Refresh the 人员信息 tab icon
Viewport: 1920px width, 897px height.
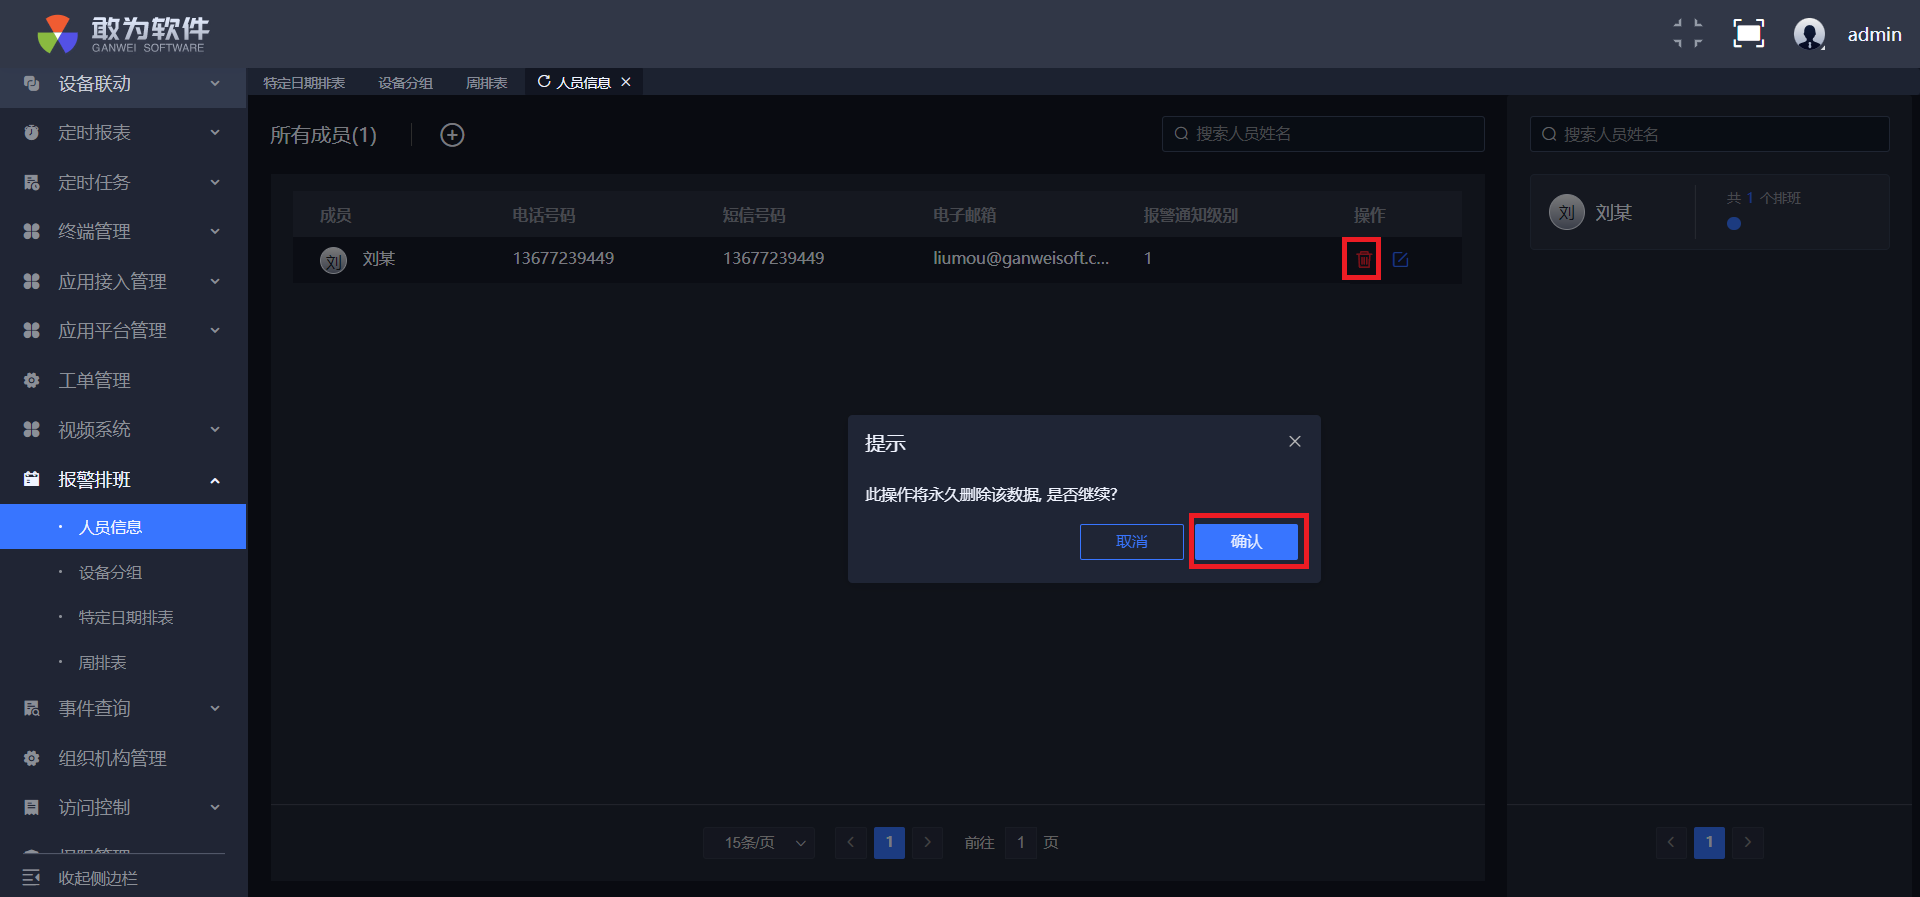pyautogui.click(x=544, y=82)
